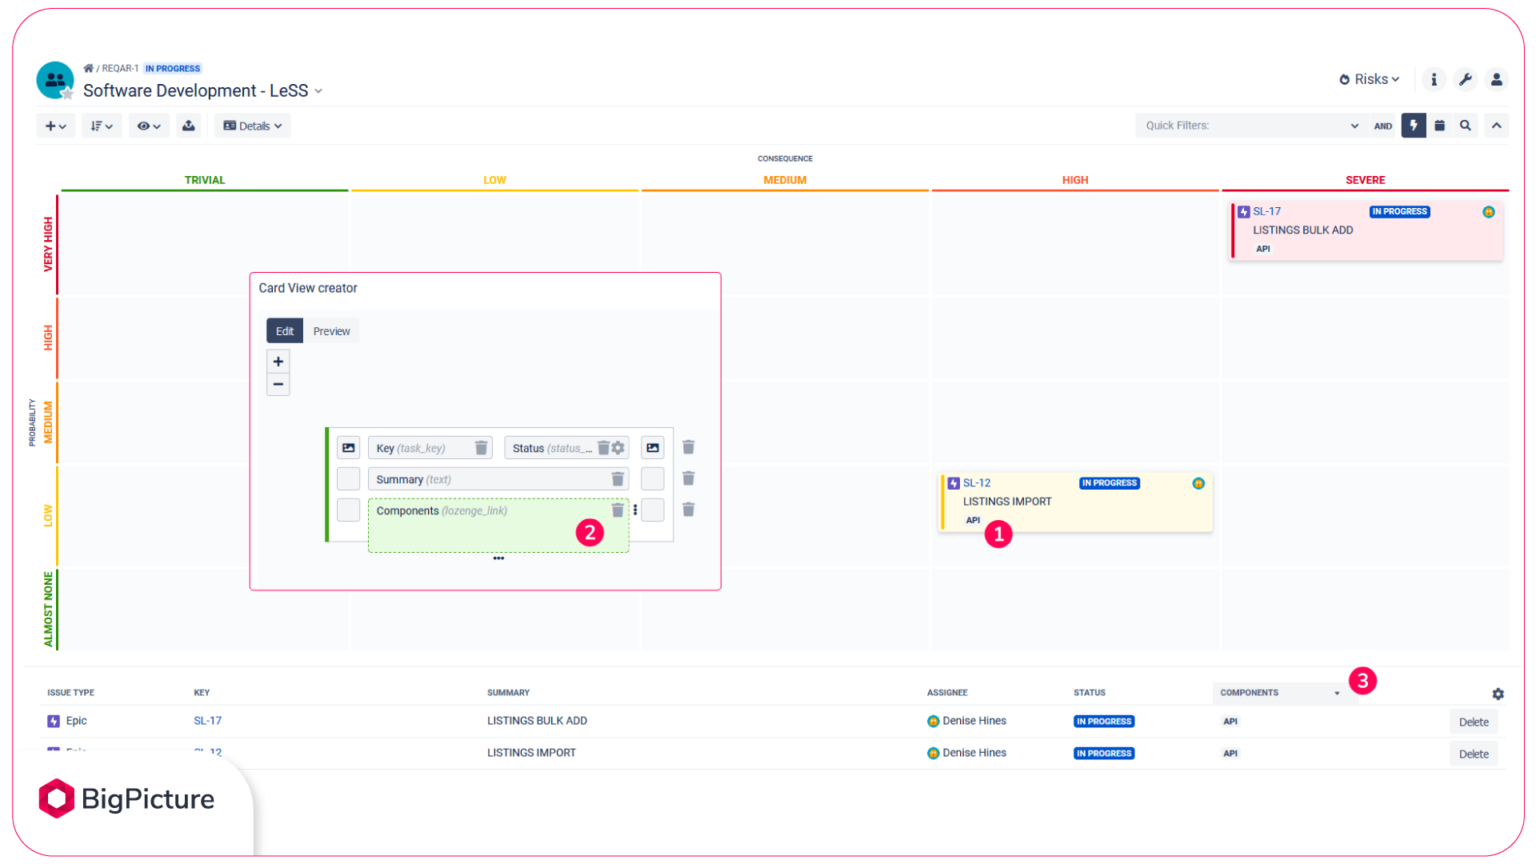Open search using the magnifier icon
The height and width of the screenshot is (864, 1536).
click(x=1465, y=125)
